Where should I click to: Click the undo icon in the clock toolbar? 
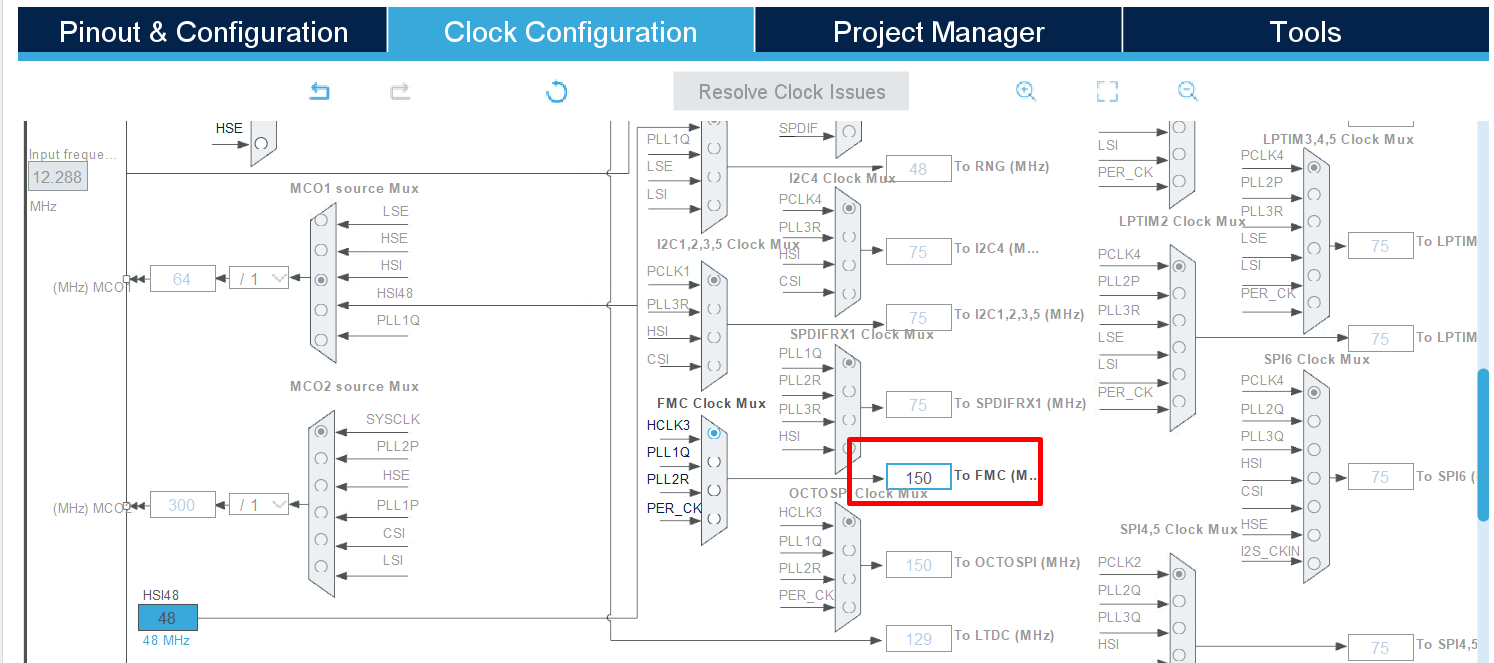pyautogui.click(x=319, y=91)
